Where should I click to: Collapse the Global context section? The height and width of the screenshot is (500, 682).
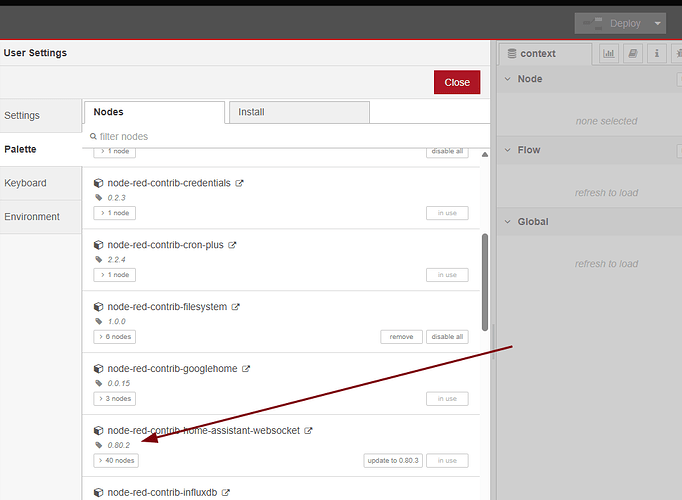508,222
